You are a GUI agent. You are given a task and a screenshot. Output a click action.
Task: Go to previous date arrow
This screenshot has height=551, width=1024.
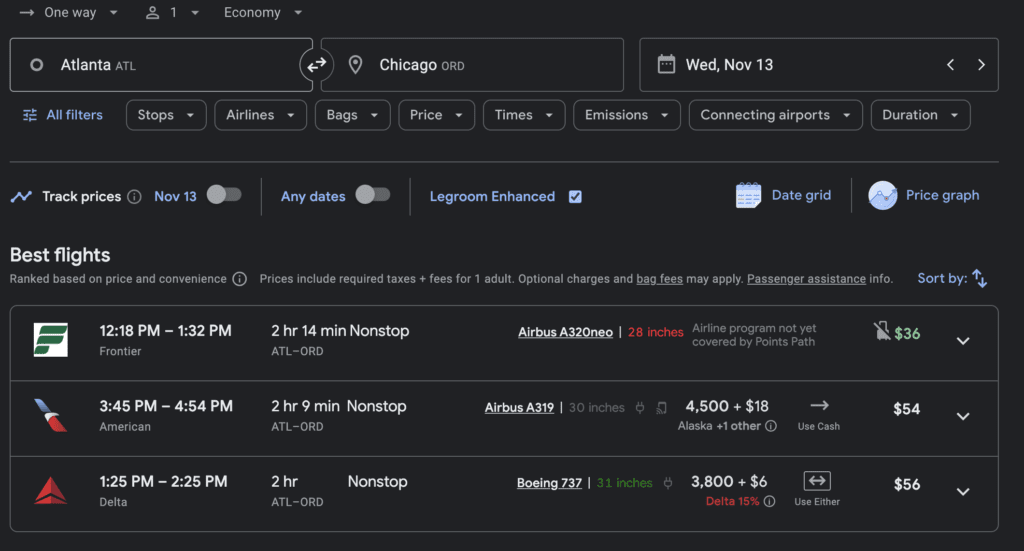(x=951, y=65)
